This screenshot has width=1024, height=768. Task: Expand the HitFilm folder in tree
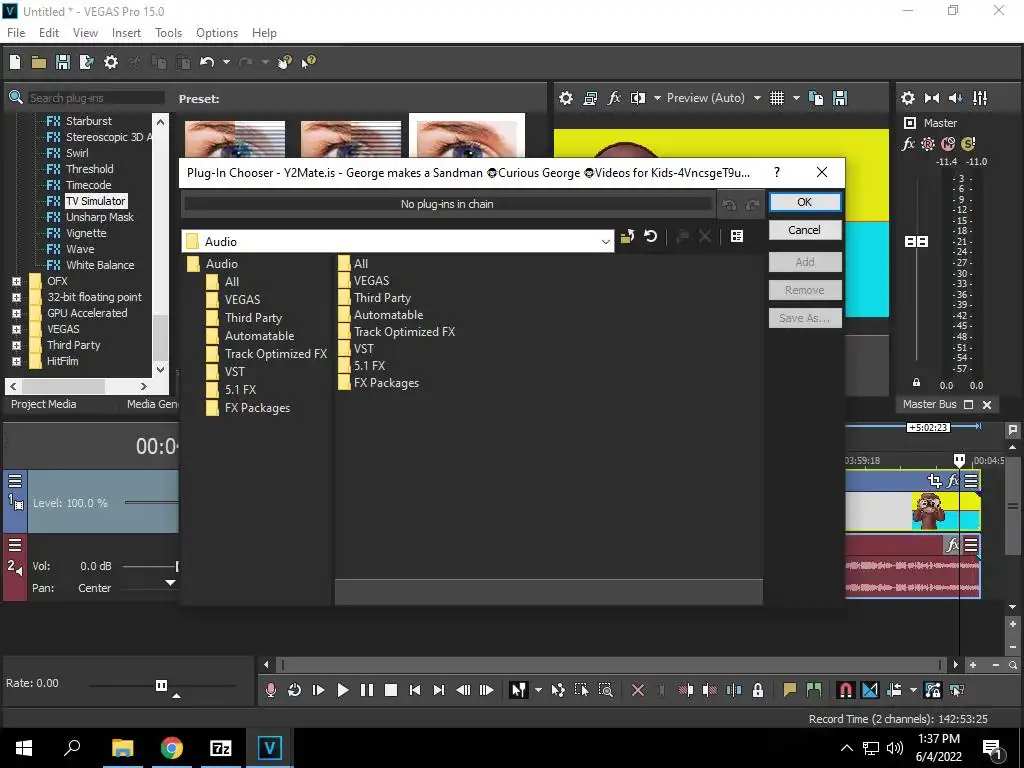(x=16, y=361)
